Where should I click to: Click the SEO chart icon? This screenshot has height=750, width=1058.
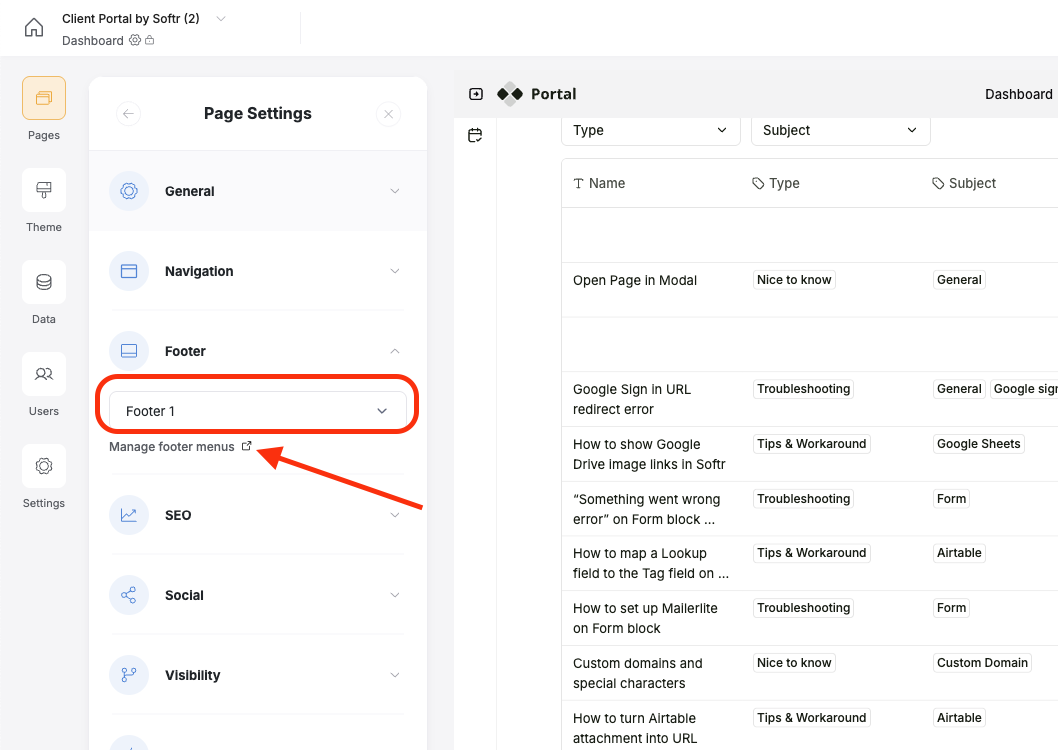click(x=129, y=515)
